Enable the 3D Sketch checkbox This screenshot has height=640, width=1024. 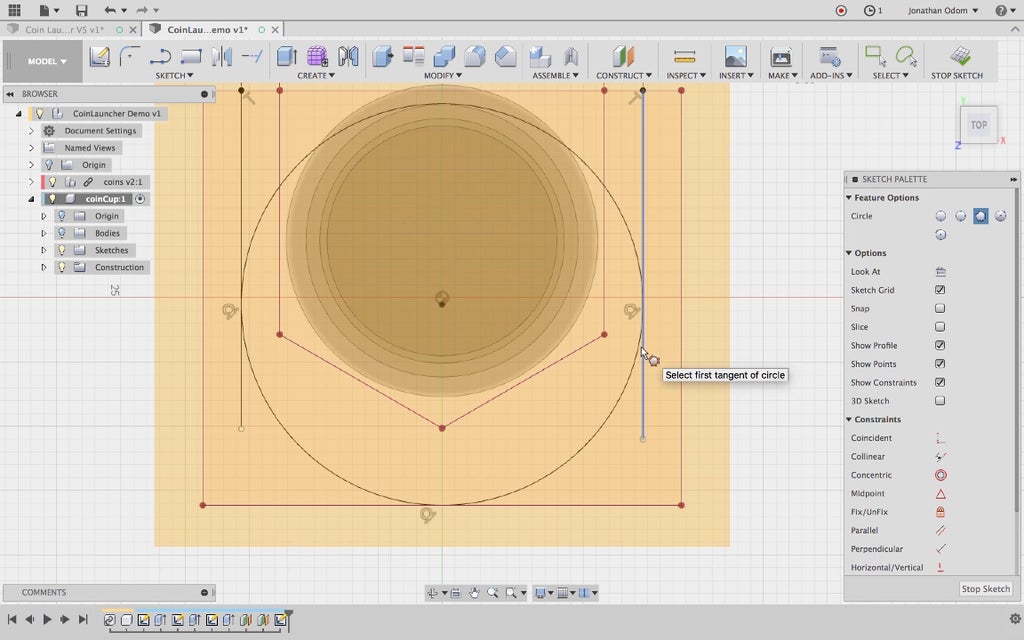pyautogui.click(x=940, y=401)
